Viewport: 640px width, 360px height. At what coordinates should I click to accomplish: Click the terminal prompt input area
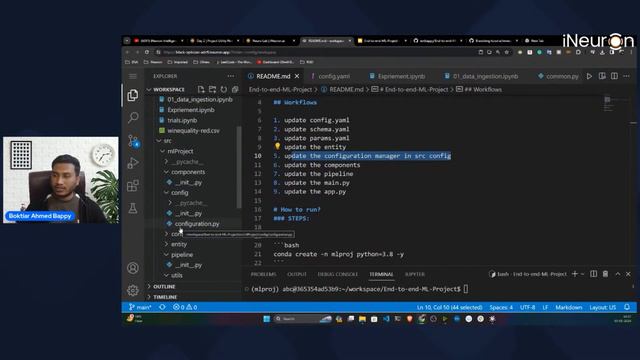pyautogui.click(x=466, y=289)
